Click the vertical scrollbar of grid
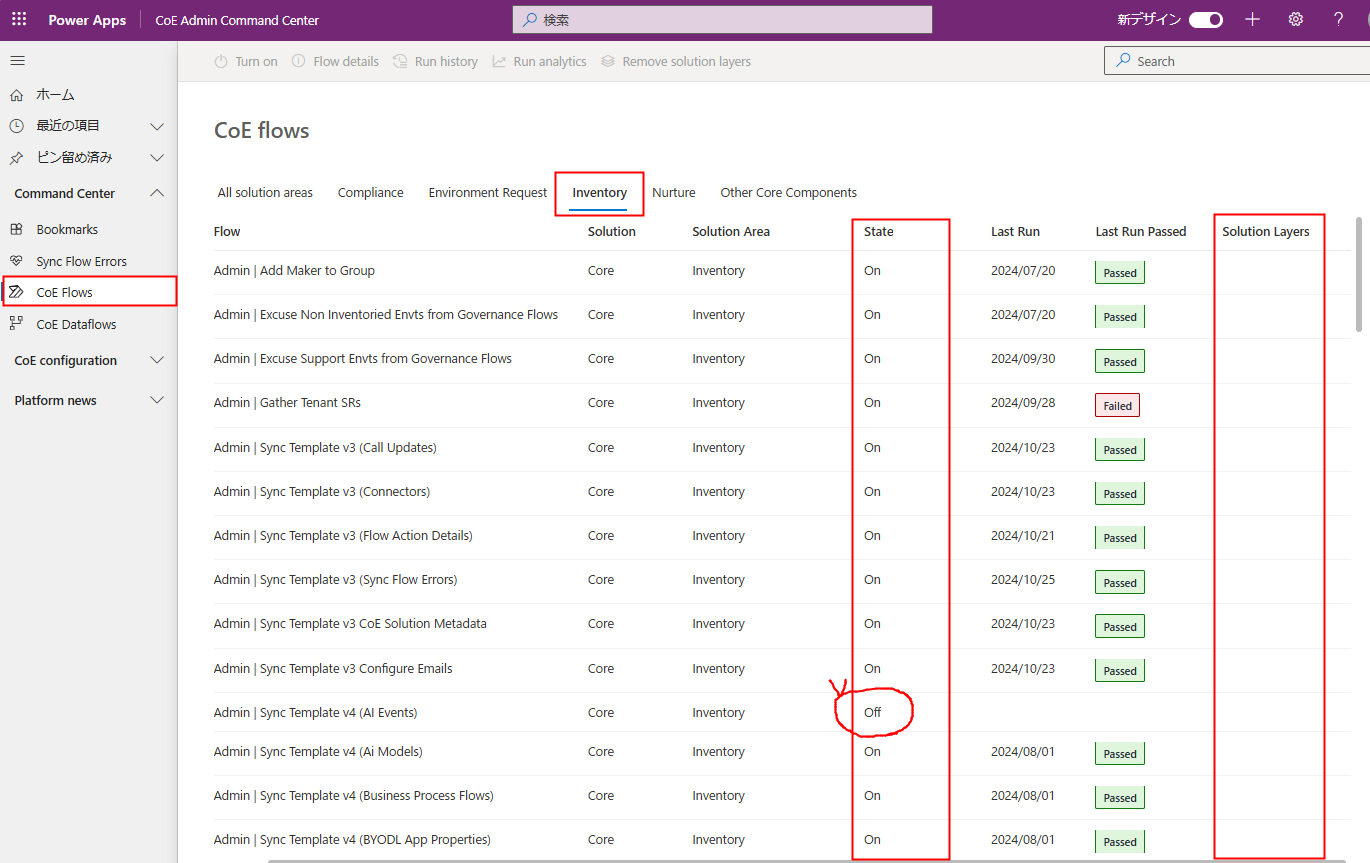 coord(1359,274)
